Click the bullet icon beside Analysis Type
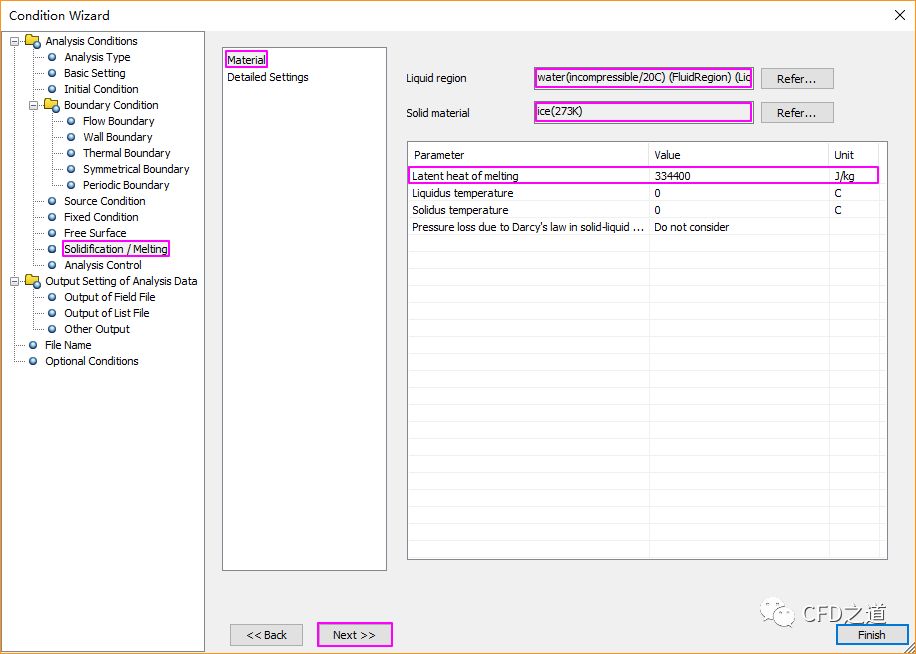This screenshot has width=916, height=654. tap(52, 57)
